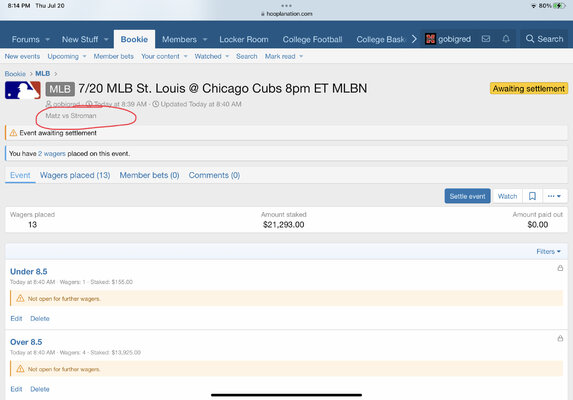This screenshot has width=573, height=400.
Task: Open the 2 wagers link
Action: [x=52, y=154]
